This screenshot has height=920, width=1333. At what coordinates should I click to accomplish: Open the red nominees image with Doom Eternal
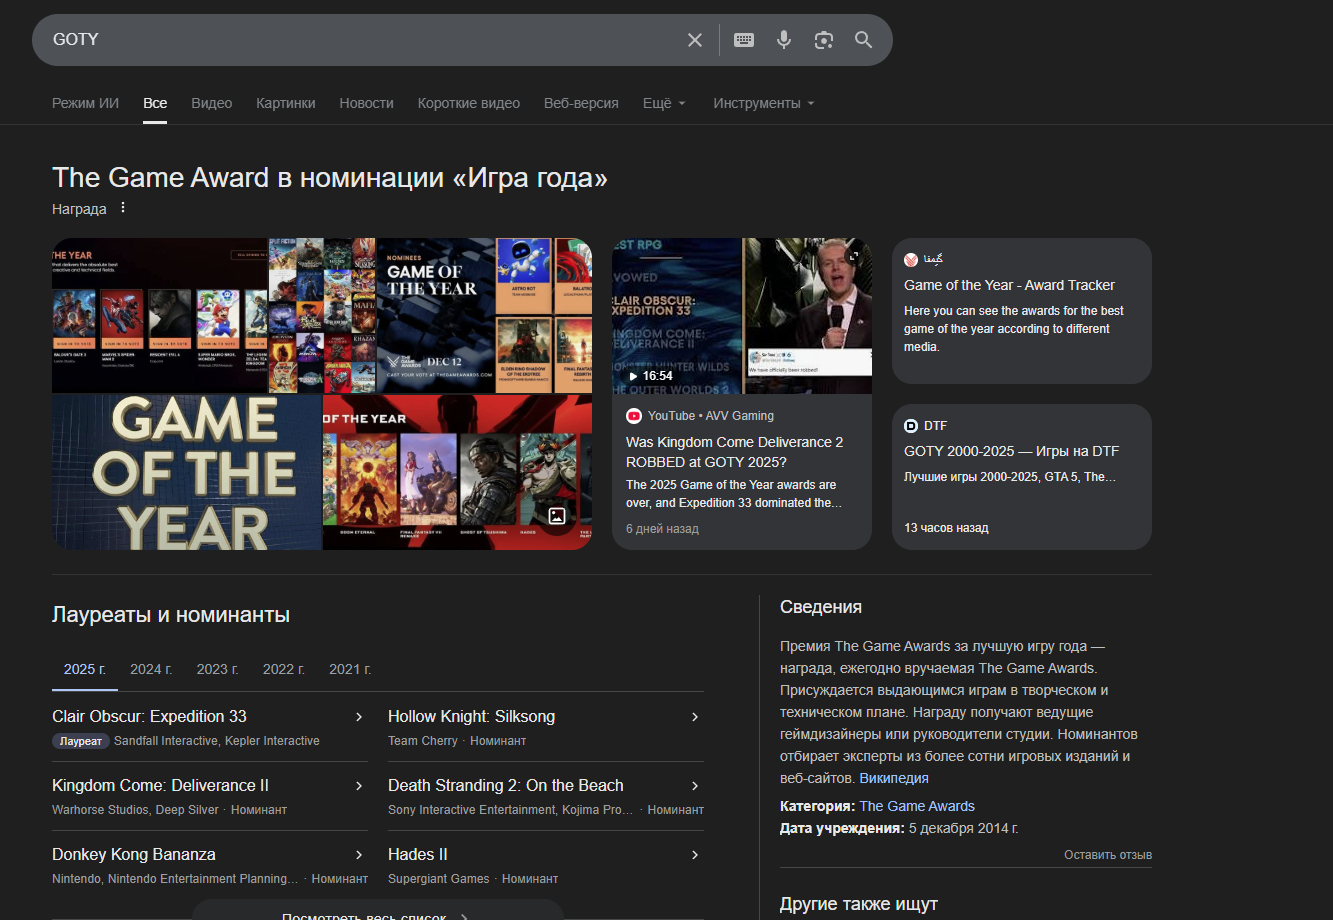[457, 472]
